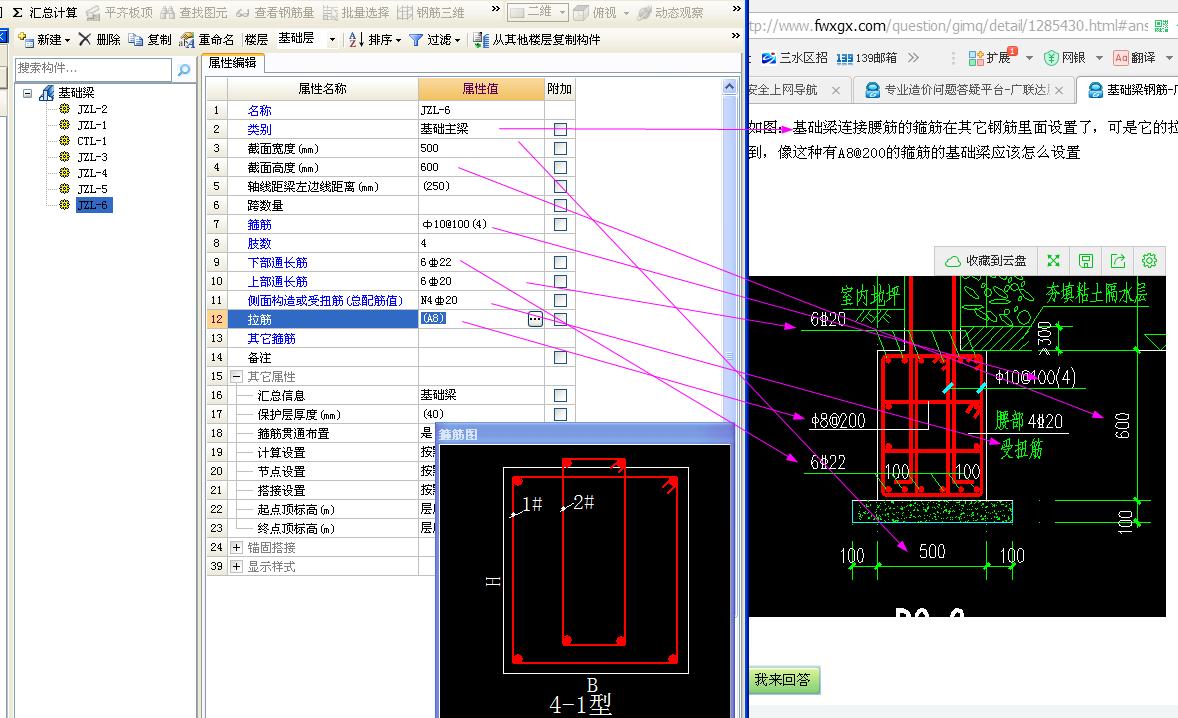Click the search magnifier icon in component panel
This screenshot has width=1178, height=718.
tap(183, 70)
